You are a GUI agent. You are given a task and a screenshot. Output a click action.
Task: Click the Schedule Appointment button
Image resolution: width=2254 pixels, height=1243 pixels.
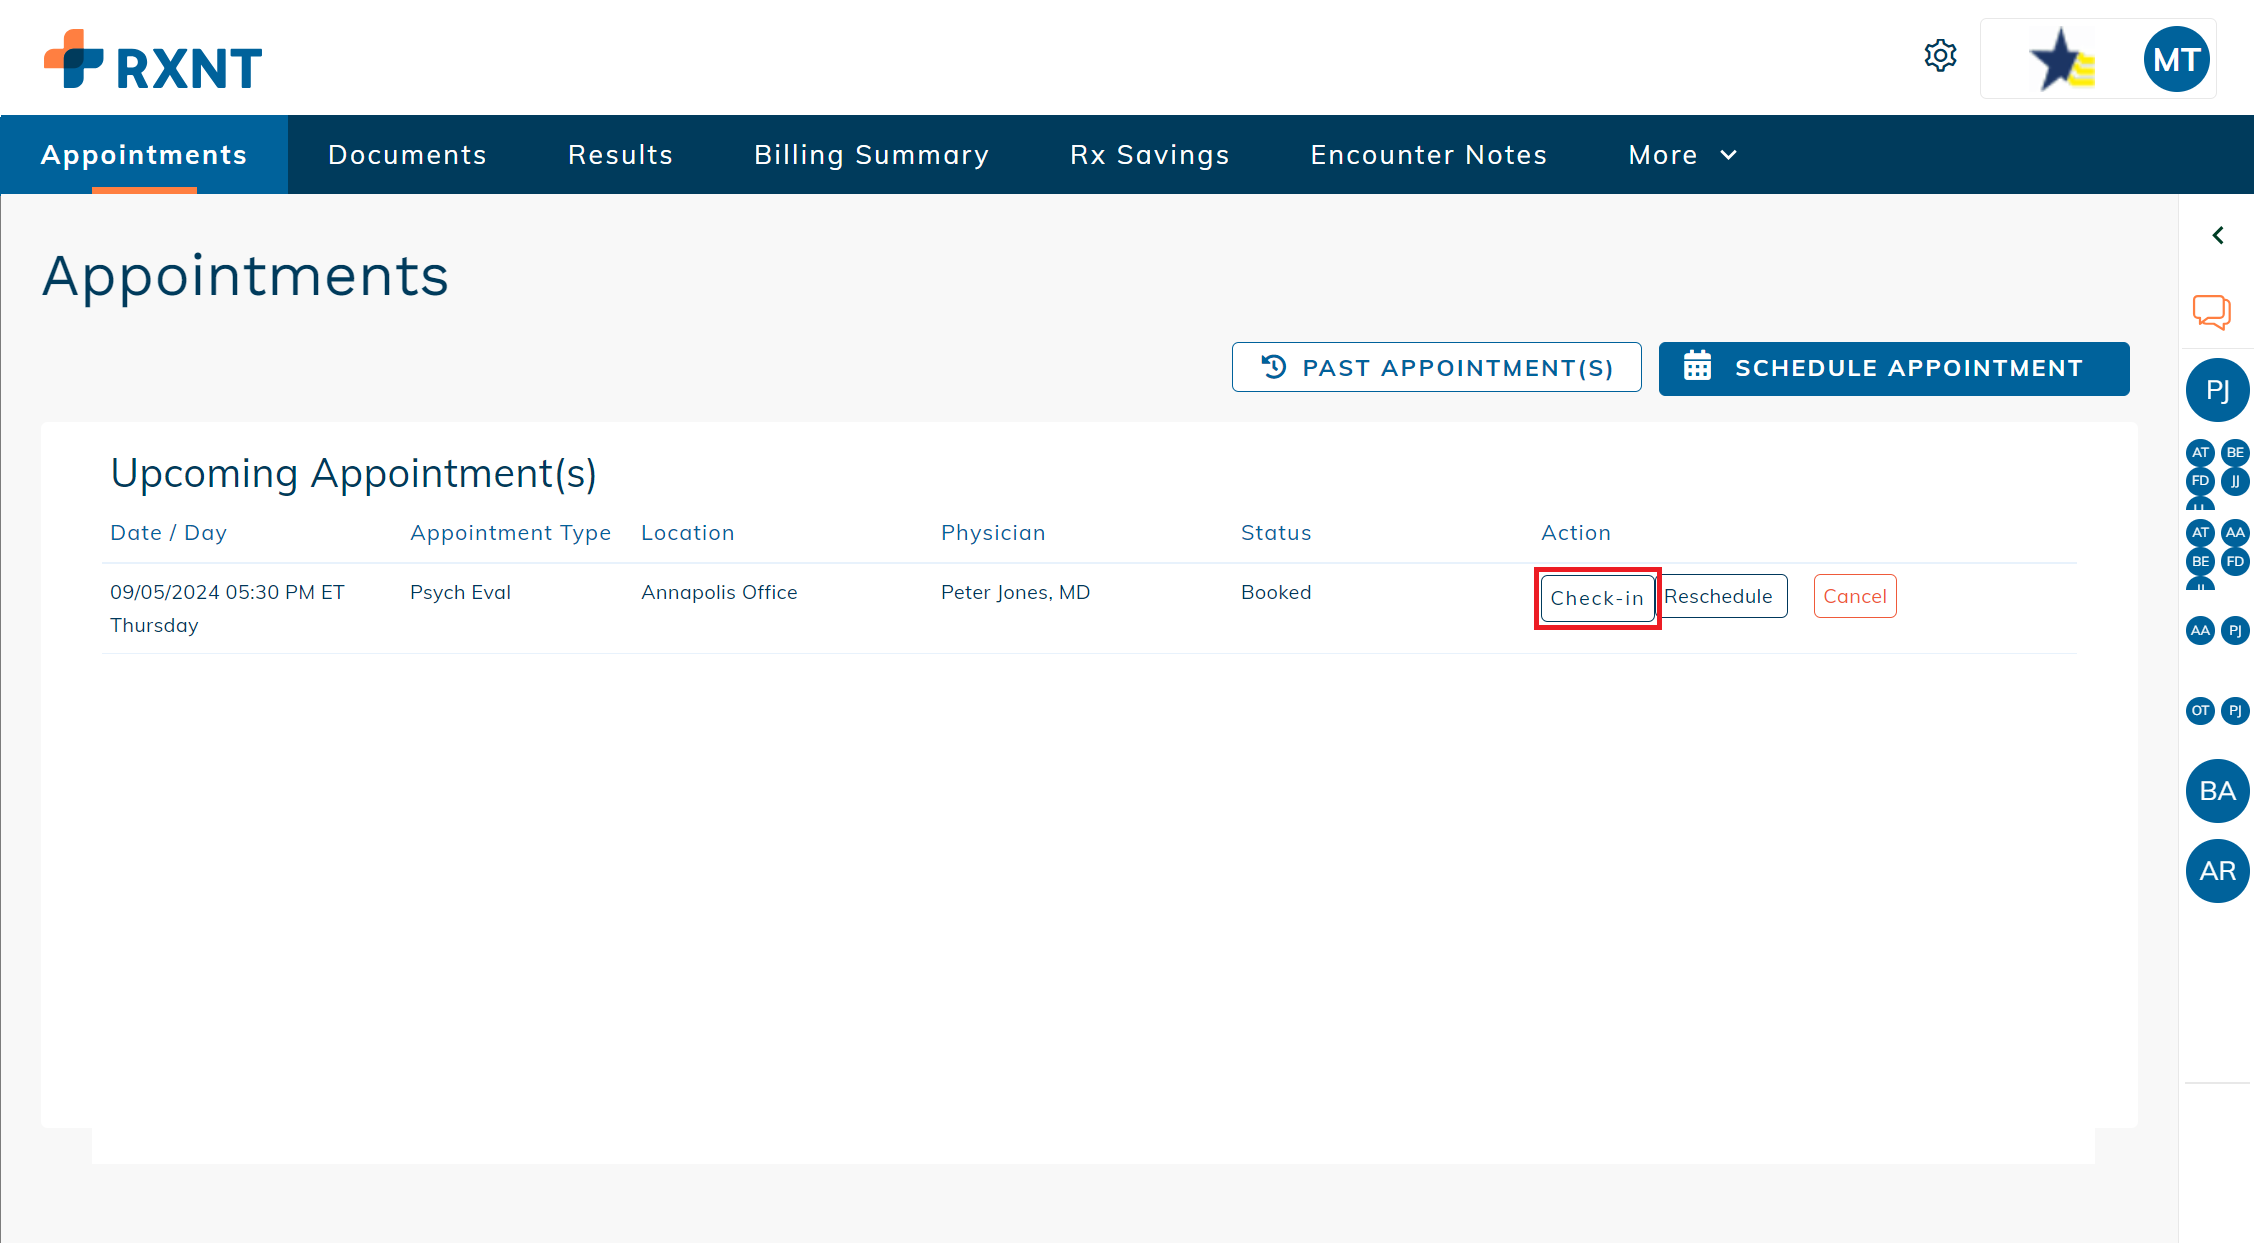pos(1894,368)
